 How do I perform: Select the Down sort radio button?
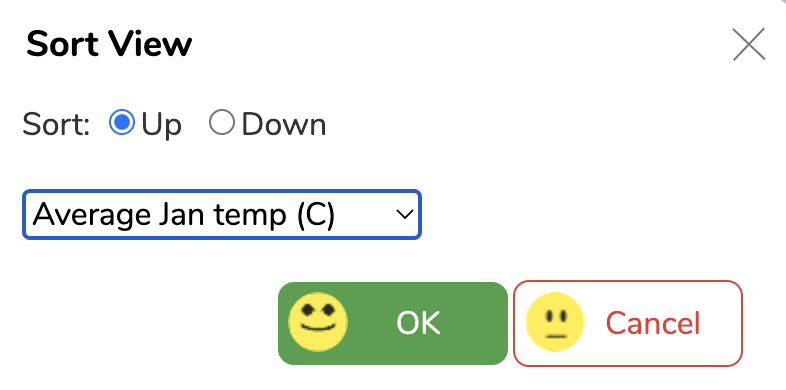[x=222, y=122]
